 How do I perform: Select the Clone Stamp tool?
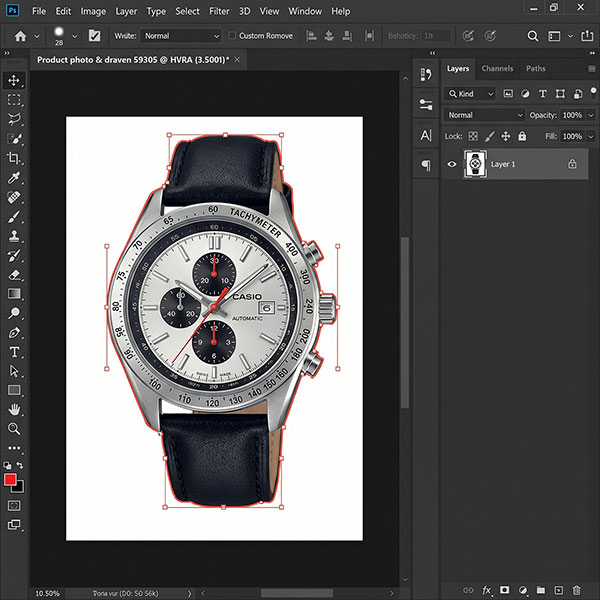[14, 236]
